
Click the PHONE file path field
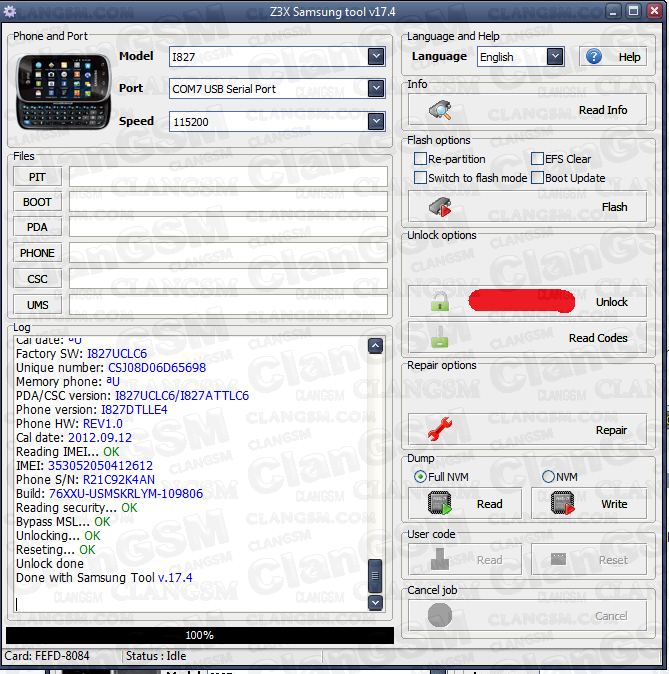228,253
